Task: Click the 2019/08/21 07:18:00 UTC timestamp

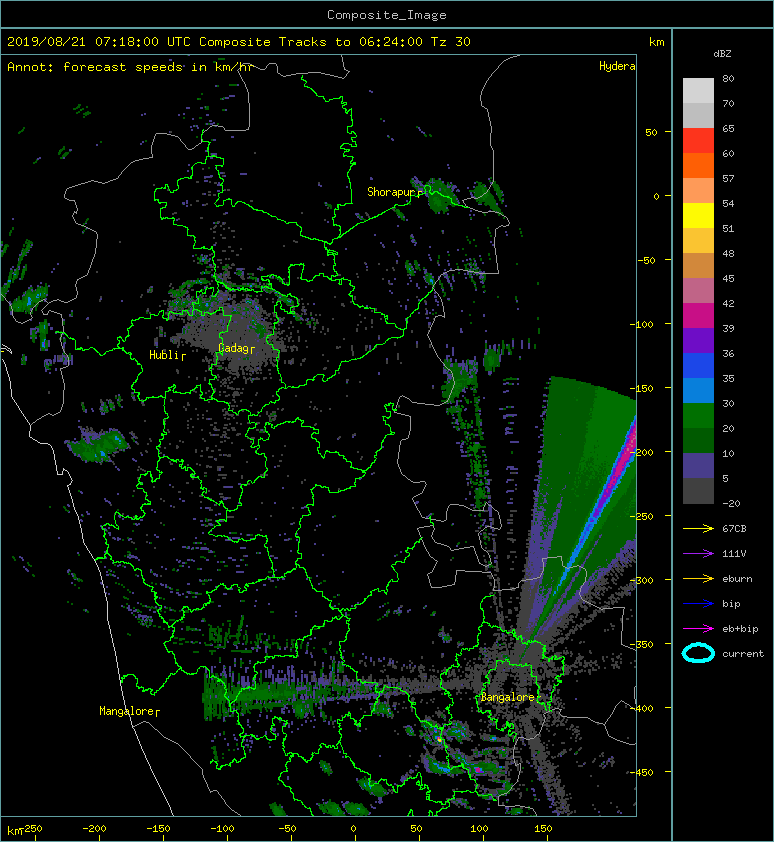Action: (98, 42)
